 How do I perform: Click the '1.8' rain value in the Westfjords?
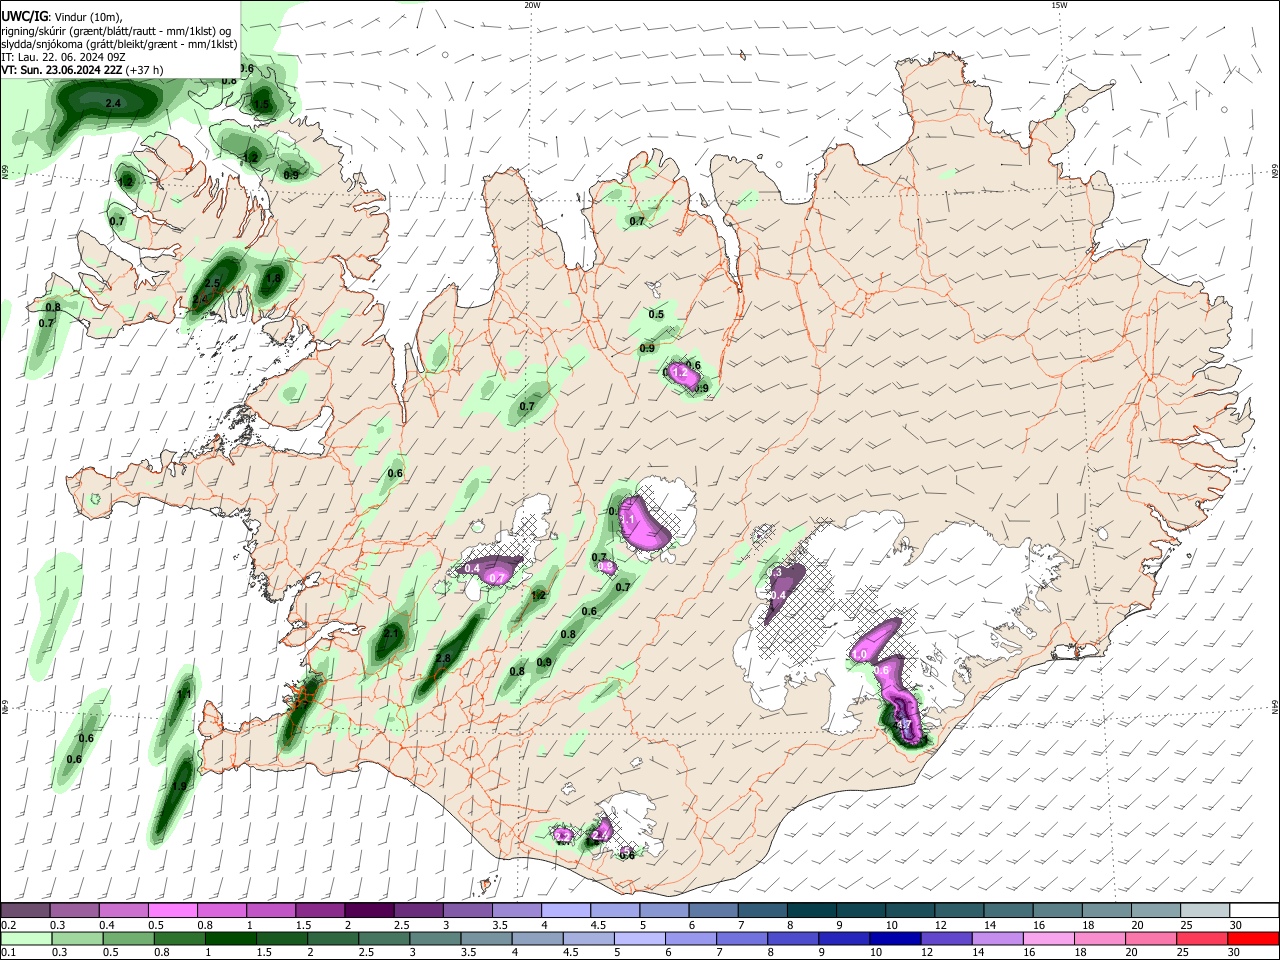click(x=273, y=278)
